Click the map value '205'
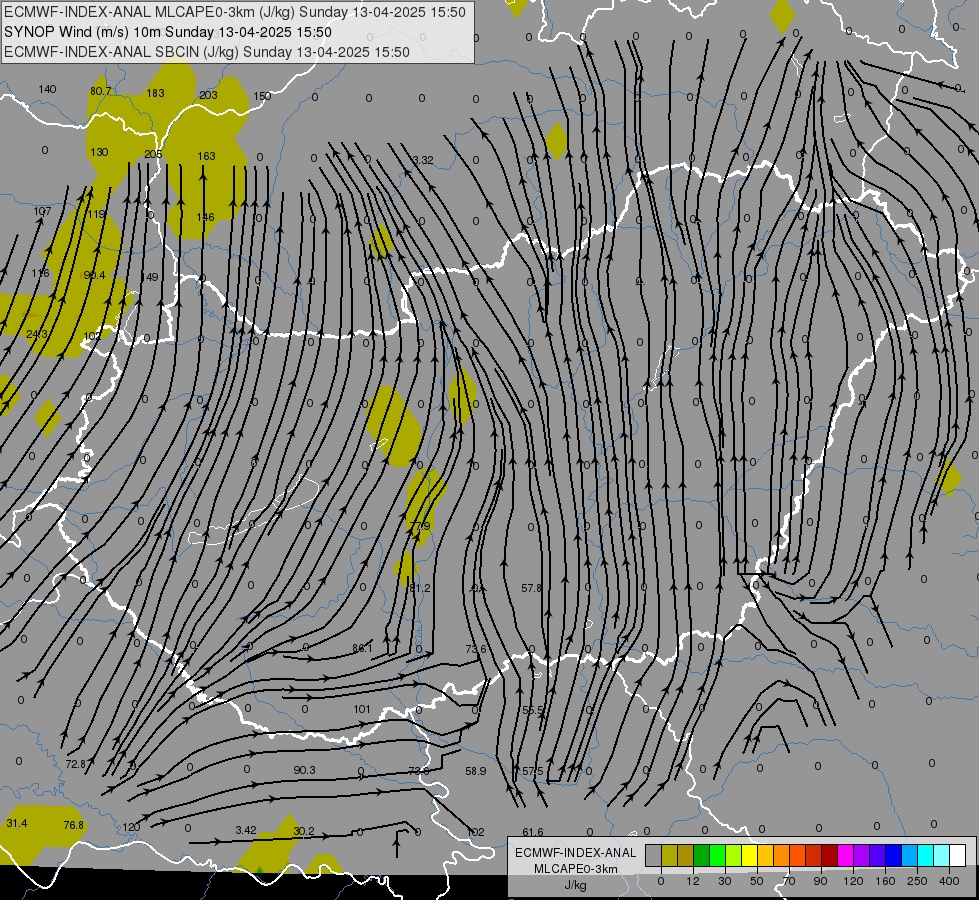 [153, 154]
